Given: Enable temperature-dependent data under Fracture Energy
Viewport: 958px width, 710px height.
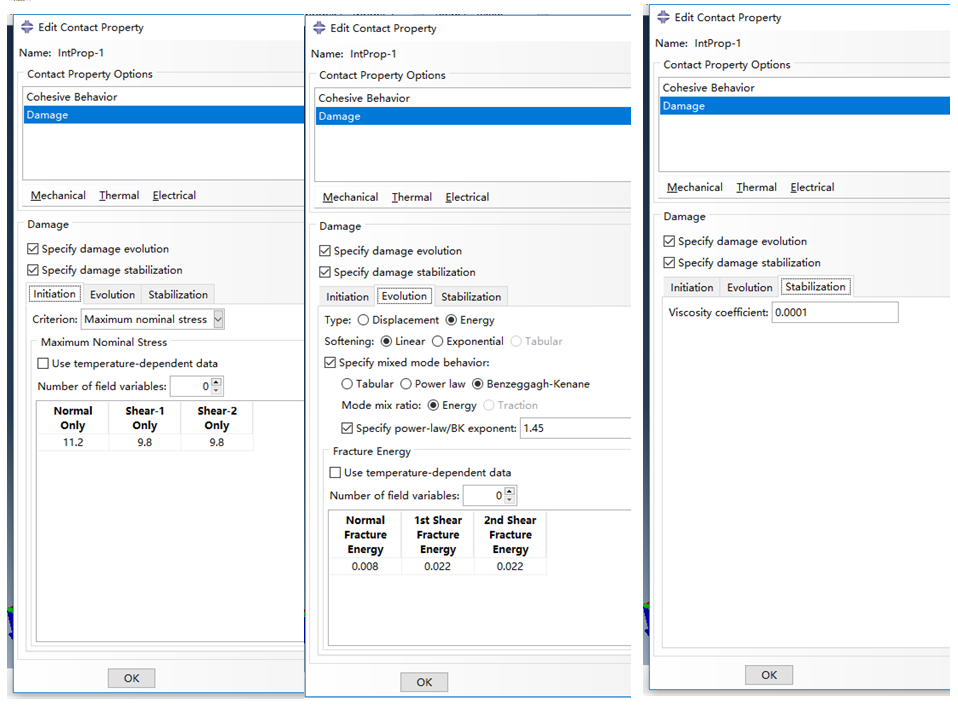Looking at the screenshot, I should tap(335, 472).
